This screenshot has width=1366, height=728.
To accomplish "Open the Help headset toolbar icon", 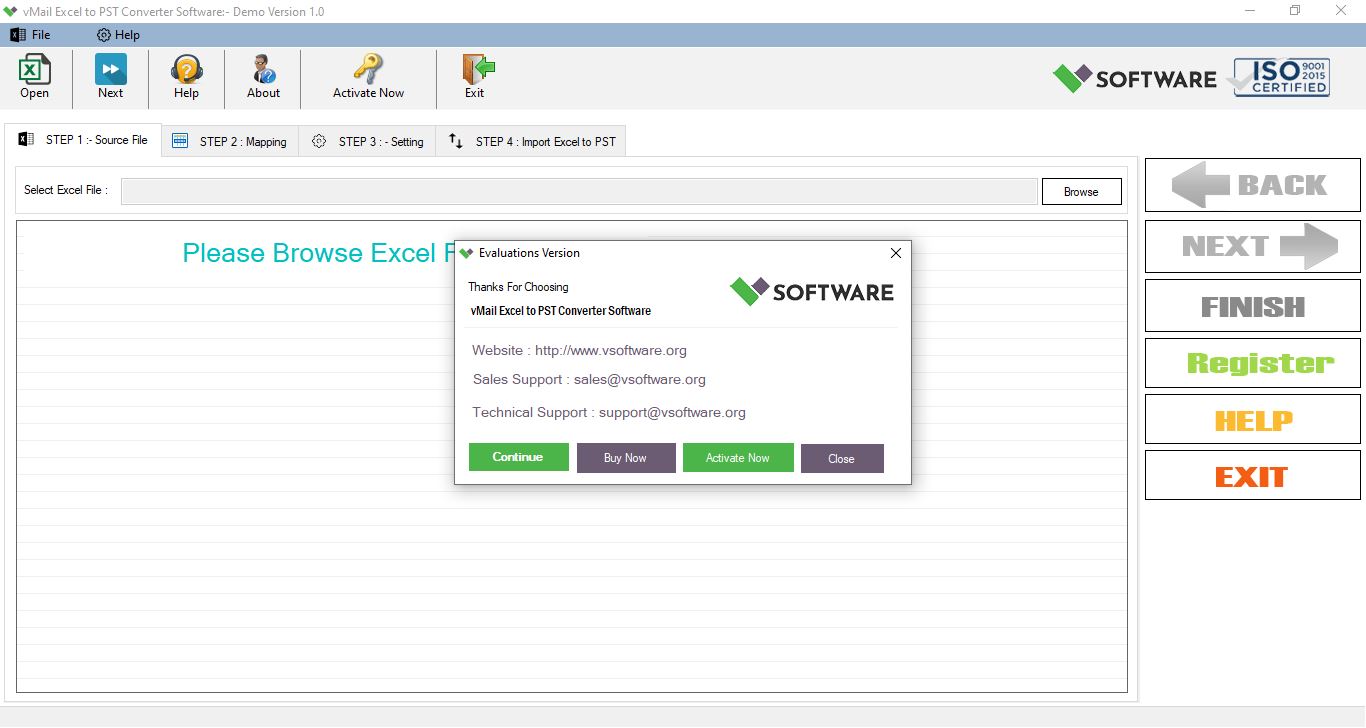I will [x=186, y=69].
